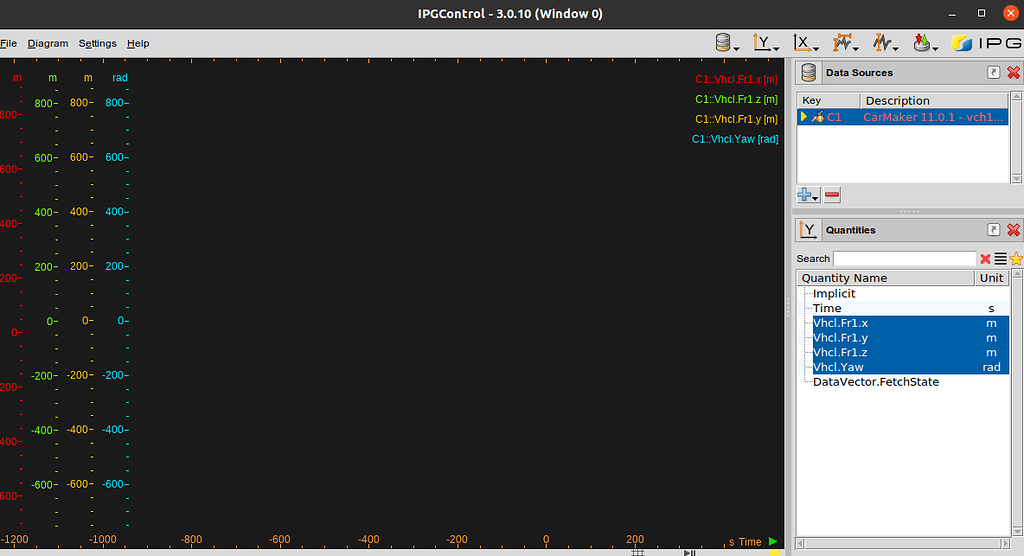1024x556 pixels.
Task: Remove the selected data source with minus
Action: pos(832,195)
